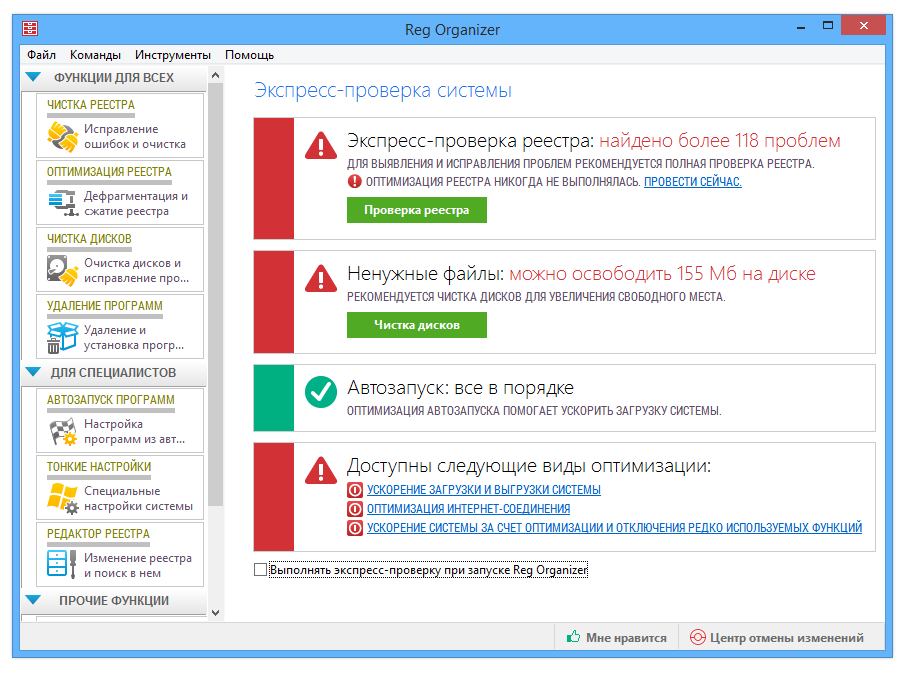Click thumbs-up icon in status bar
This screenshot has height=673, width=910.
pos(573,636)
